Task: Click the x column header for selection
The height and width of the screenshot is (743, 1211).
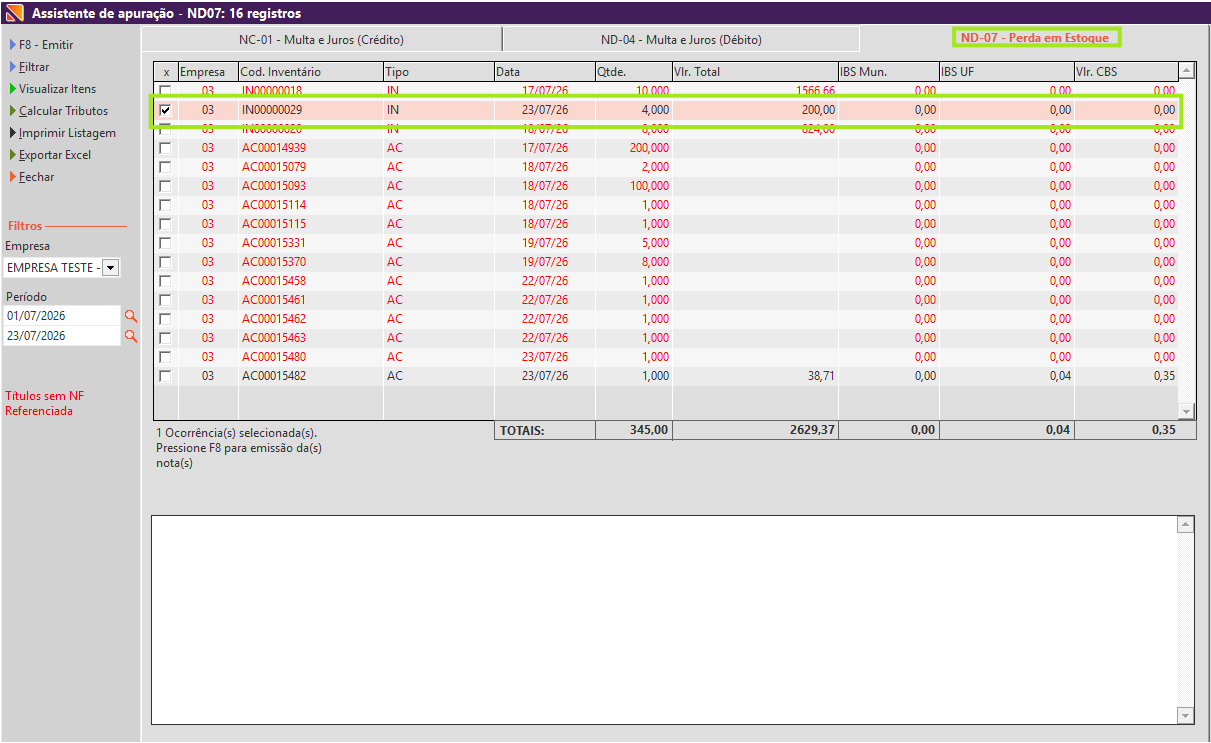Action: [166, 72]
